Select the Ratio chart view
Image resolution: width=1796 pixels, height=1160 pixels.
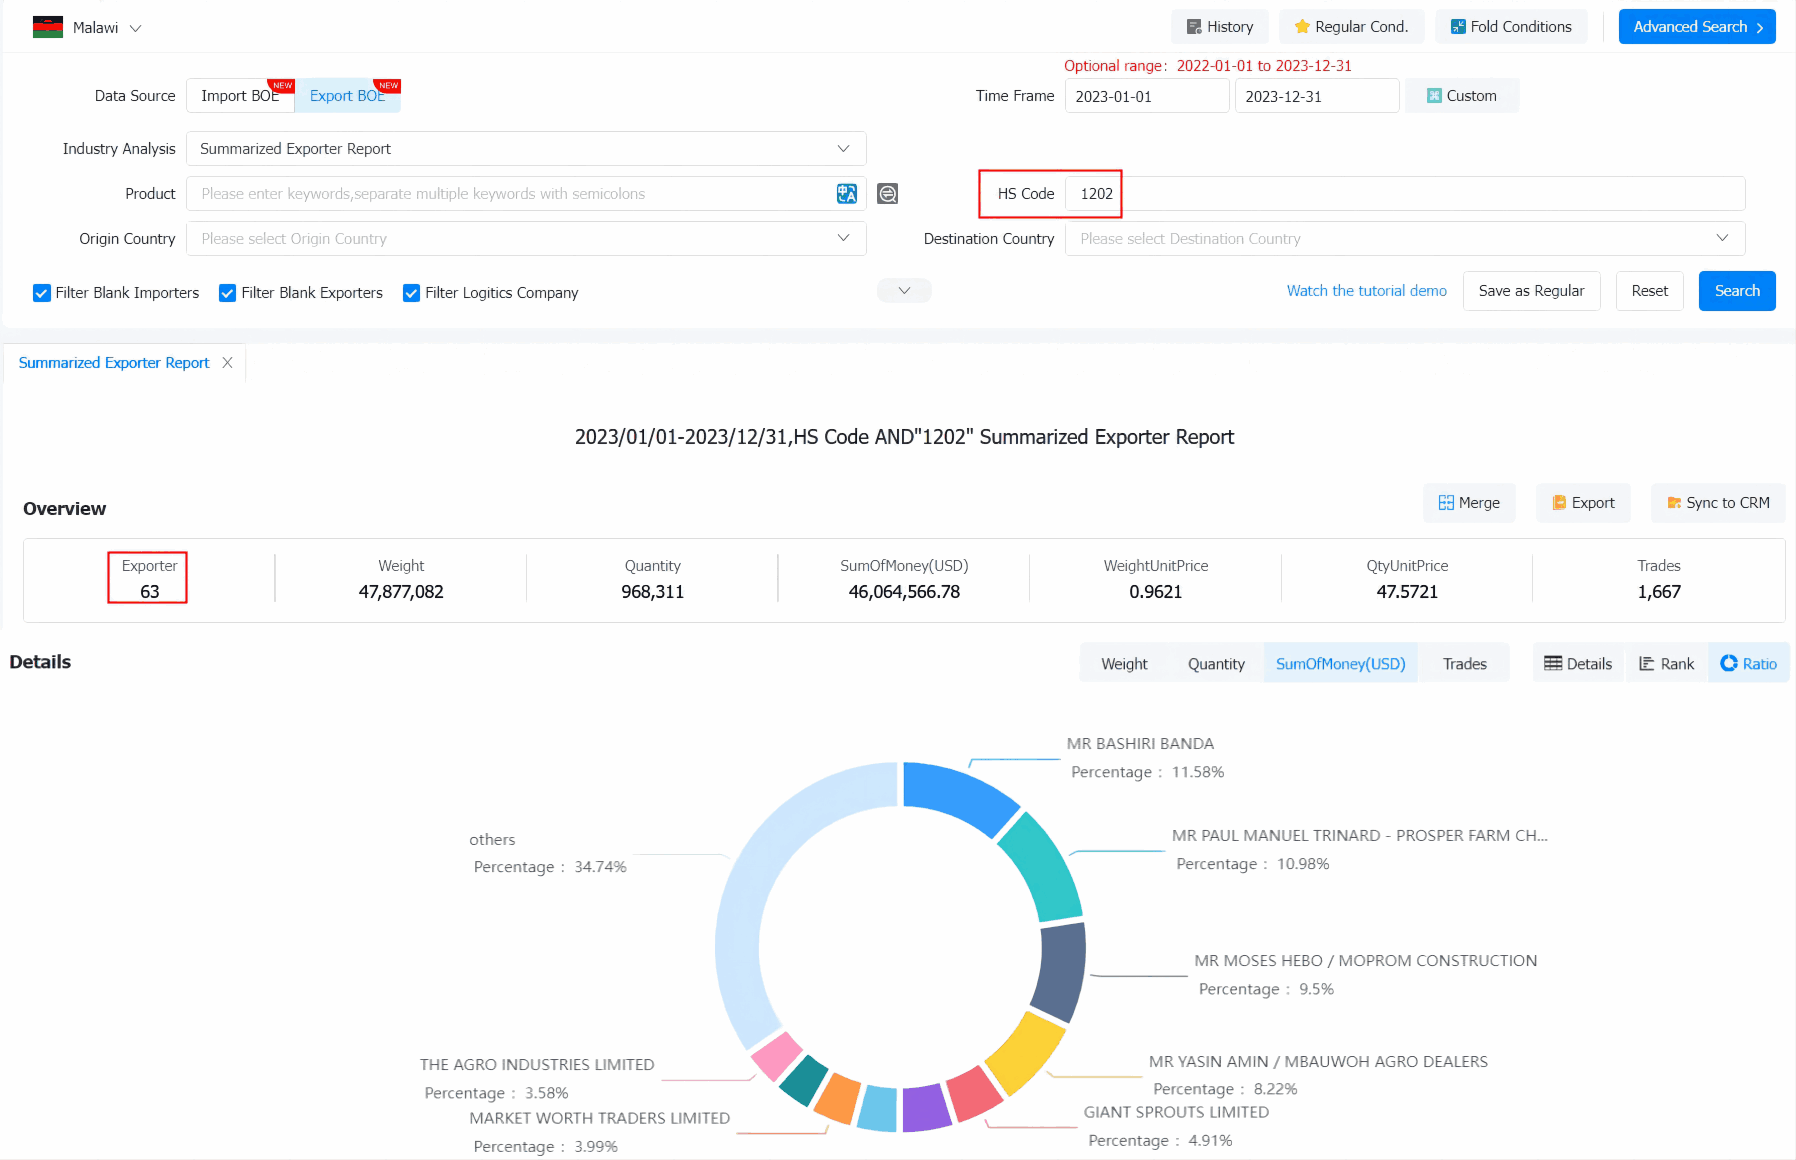(1748, 664)
